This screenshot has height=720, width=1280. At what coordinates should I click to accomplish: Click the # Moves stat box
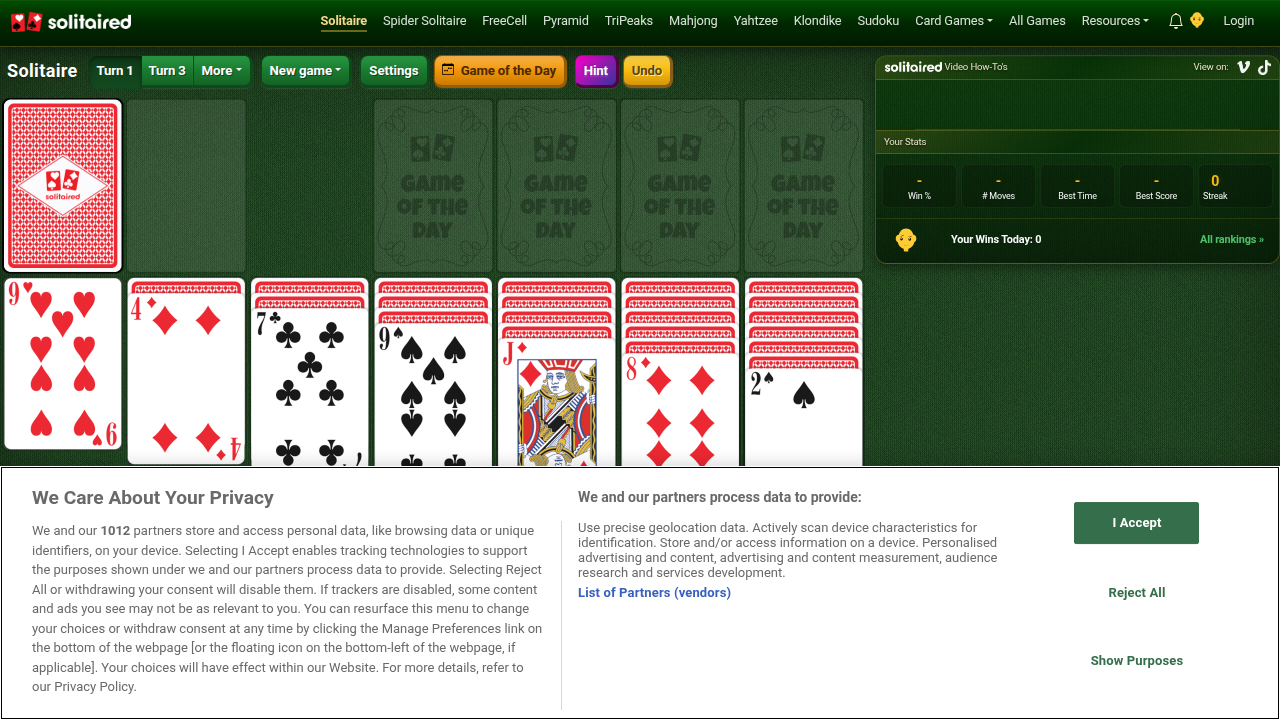(x=998, y=186)
